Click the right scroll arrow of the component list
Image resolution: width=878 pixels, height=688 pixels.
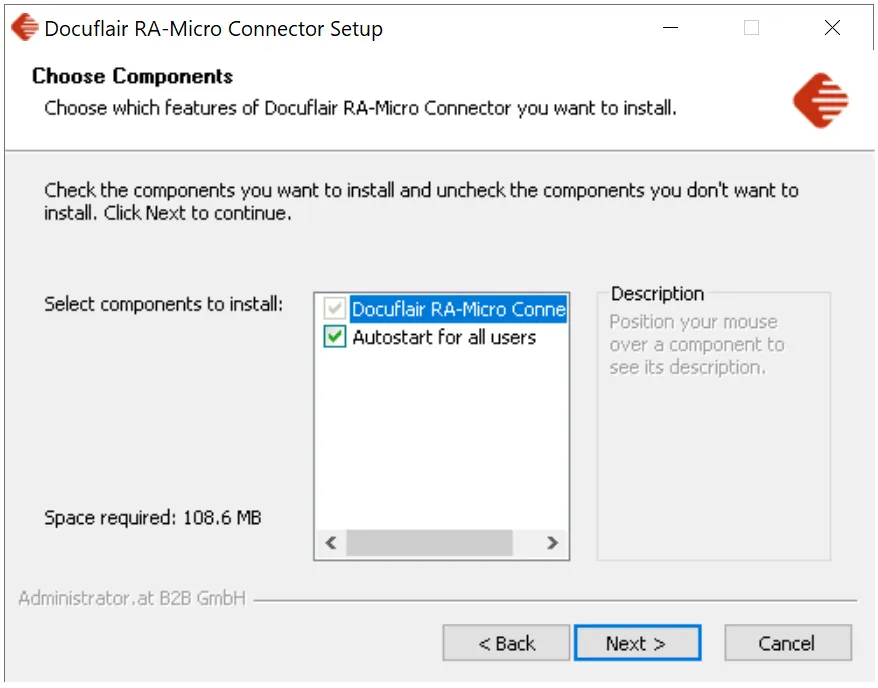click(x=552, y=543)
